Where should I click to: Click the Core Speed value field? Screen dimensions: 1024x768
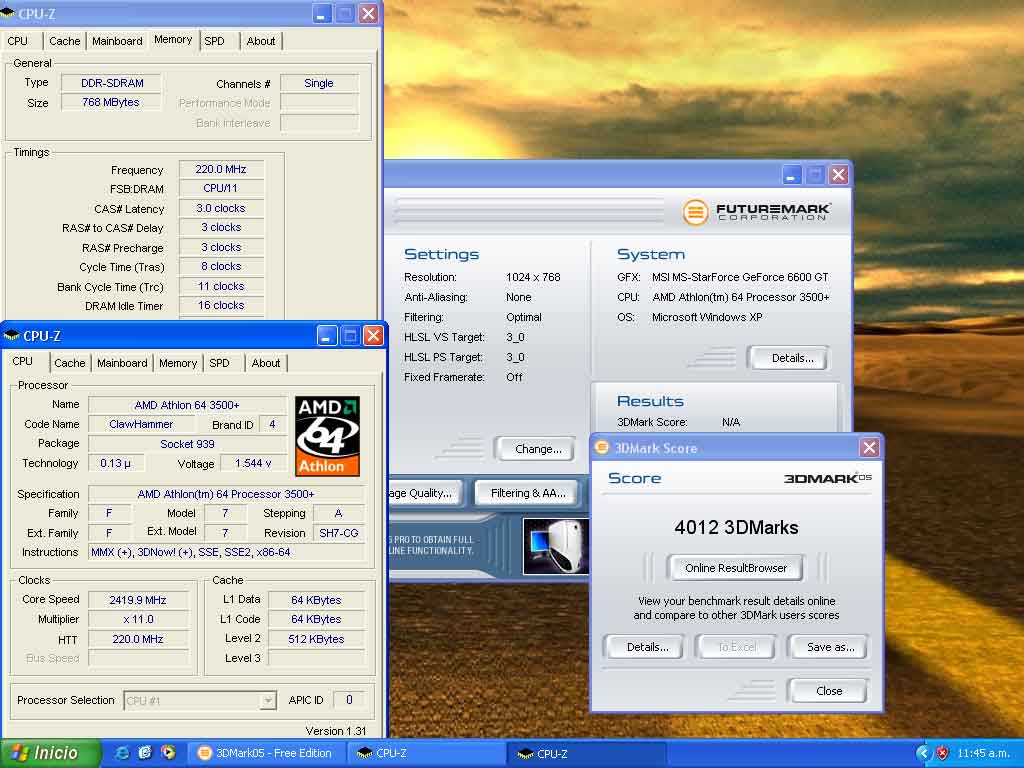click(x=136, y=600)
